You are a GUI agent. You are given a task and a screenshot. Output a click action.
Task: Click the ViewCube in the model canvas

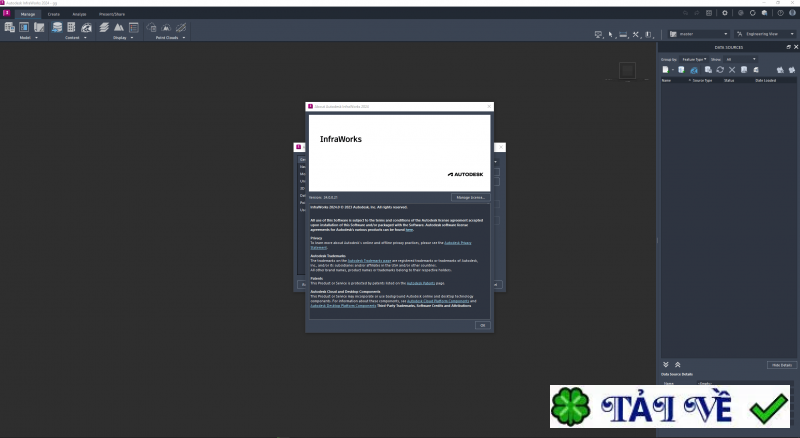[628, 70]
